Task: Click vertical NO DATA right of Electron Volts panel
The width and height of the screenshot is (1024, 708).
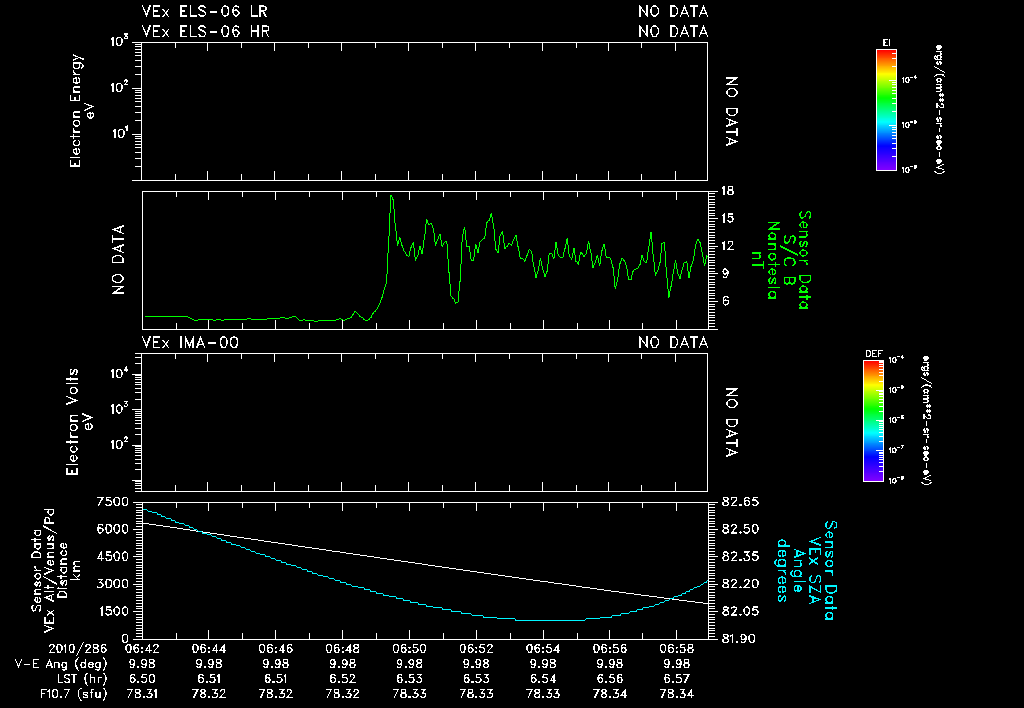Action: coord(731,422)
